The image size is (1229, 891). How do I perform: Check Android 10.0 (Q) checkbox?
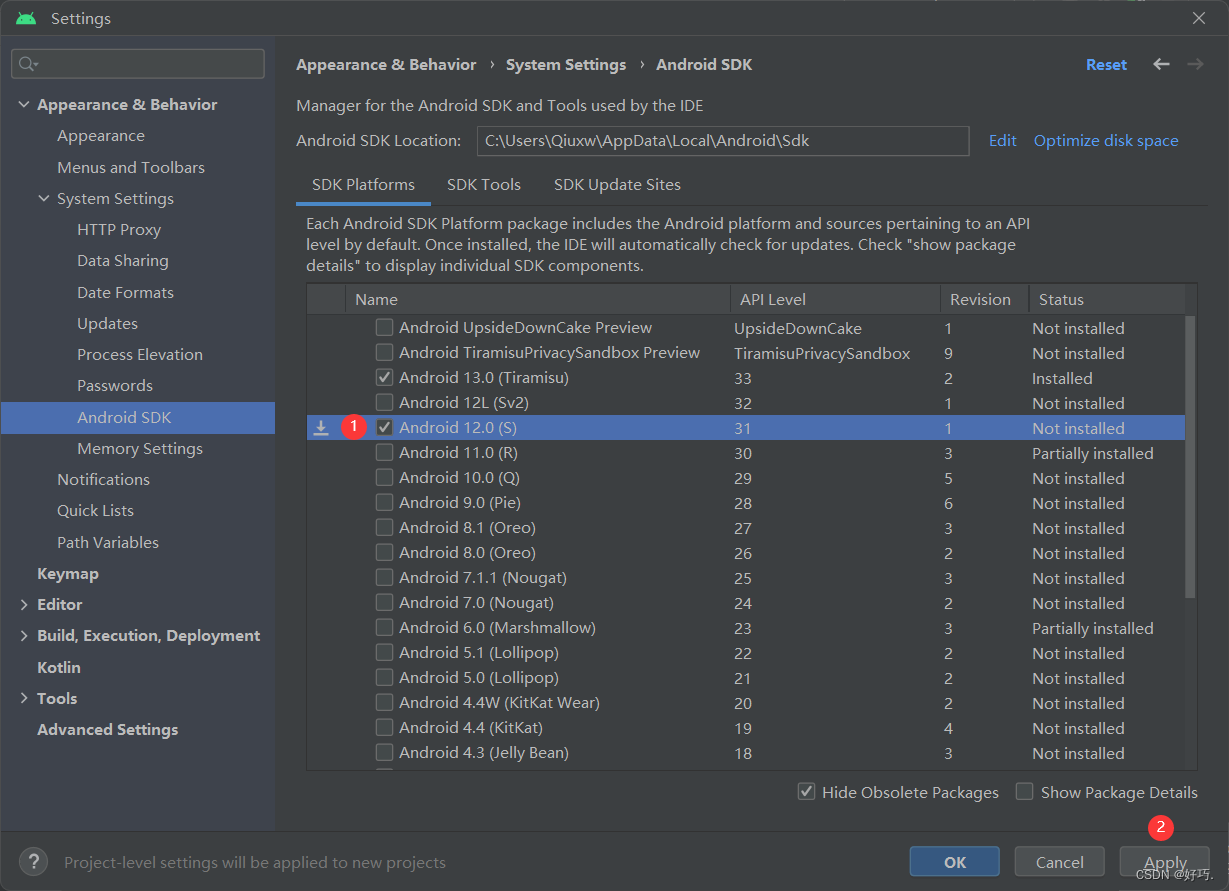[x=384, y=477]
